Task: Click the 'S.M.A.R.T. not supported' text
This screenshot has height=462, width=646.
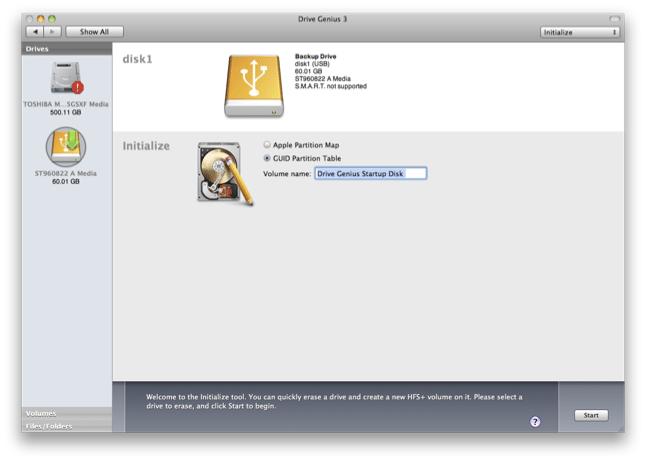Action: 330,86
